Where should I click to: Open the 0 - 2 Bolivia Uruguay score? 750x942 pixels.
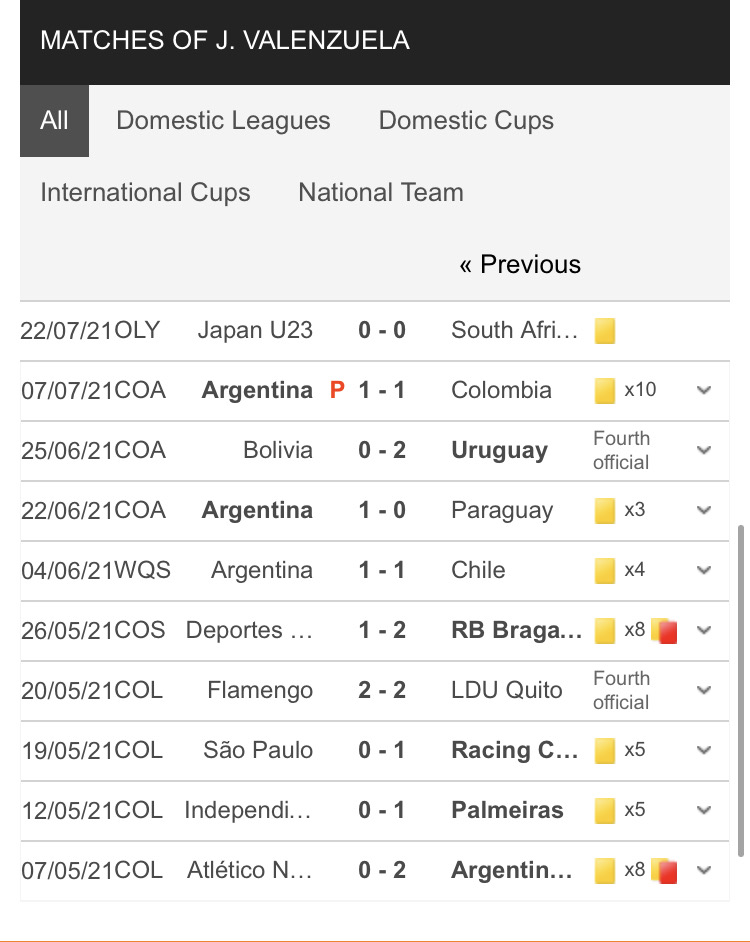click(382, 450)
